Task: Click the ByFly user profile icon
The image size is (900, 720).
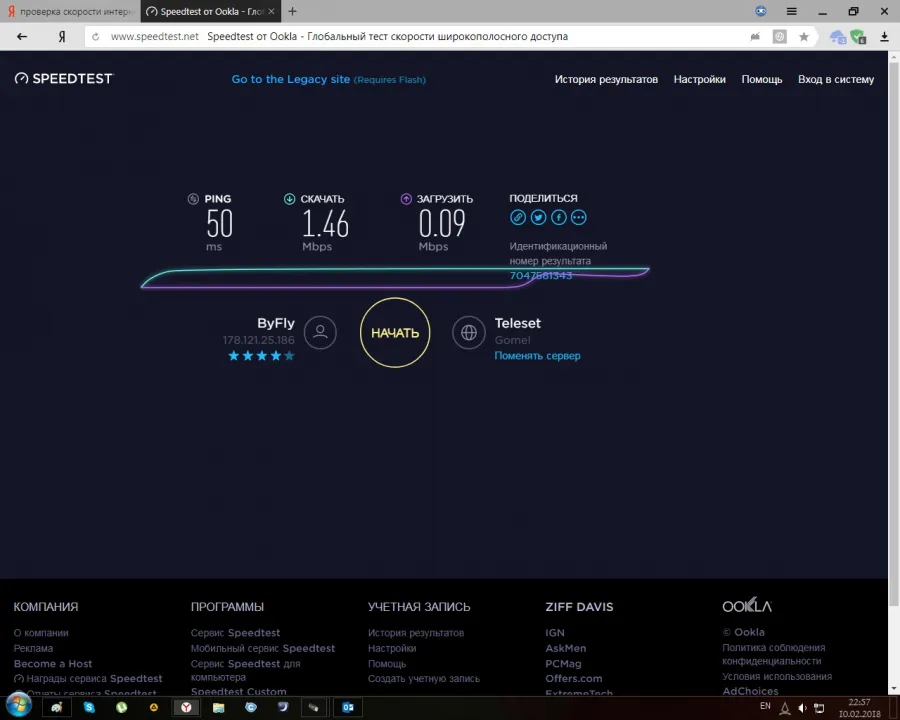Action: [320, 332]
